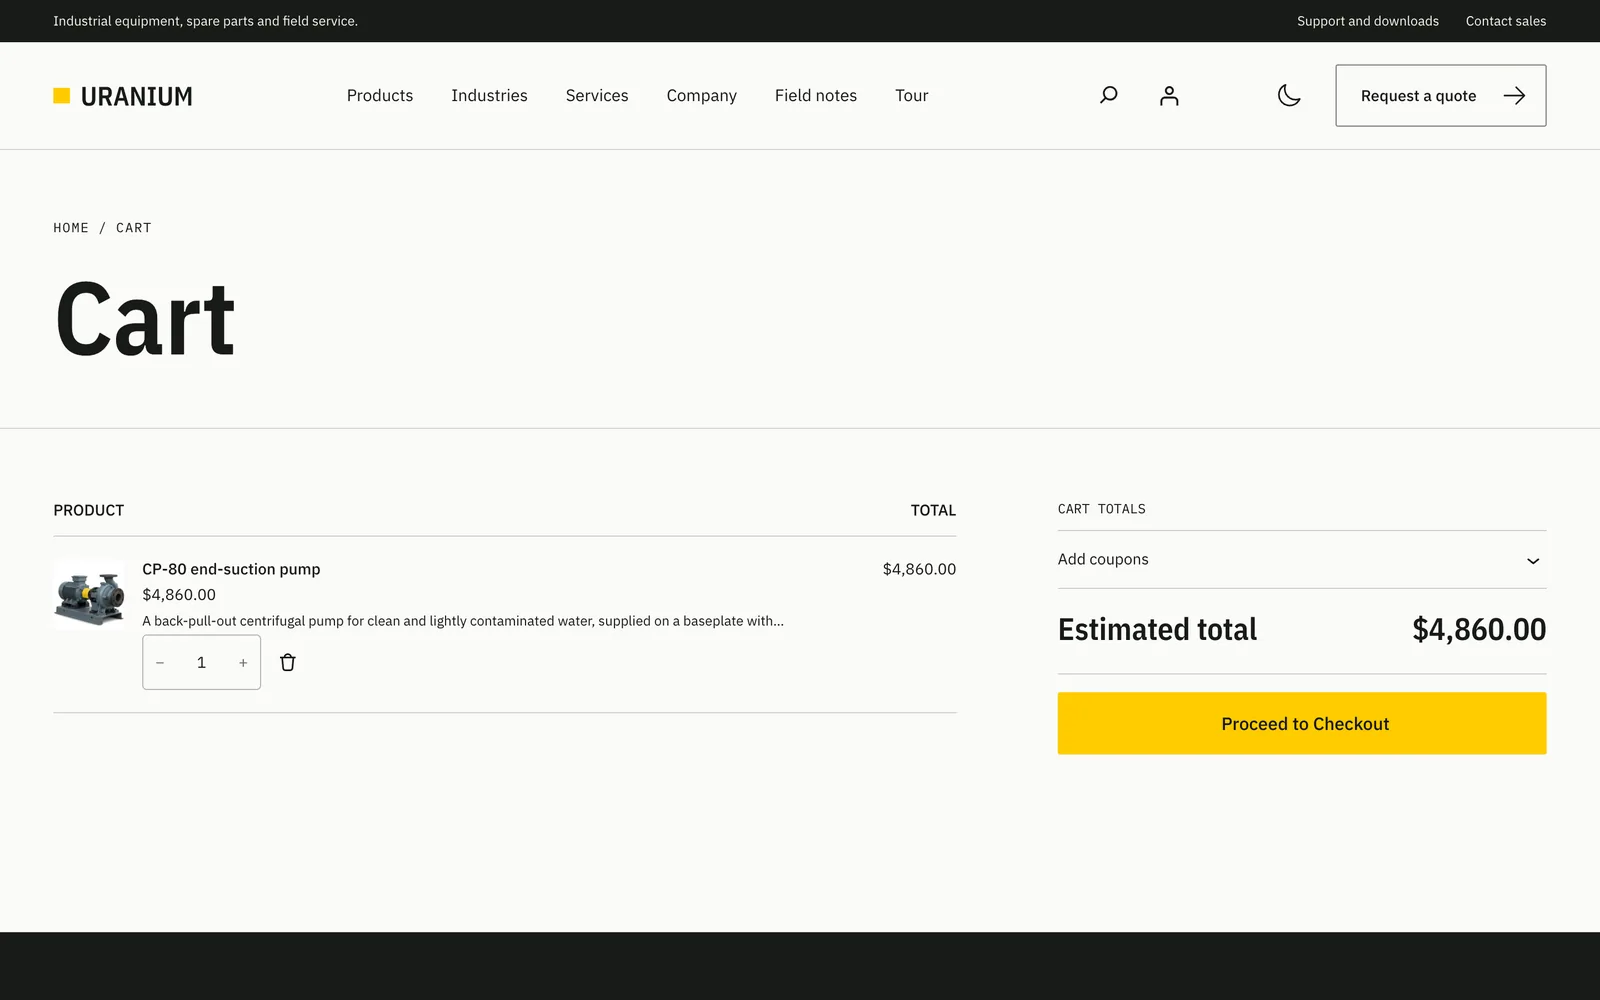
Task: Select the quantity input field
Action: (x=201, y=662)
